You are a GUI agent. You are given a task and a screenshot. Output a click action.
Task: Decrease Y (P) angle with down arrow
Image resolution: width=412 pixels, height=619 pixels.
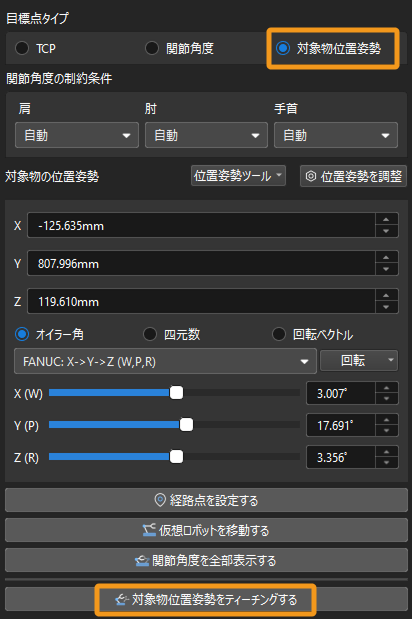point(386,431)
